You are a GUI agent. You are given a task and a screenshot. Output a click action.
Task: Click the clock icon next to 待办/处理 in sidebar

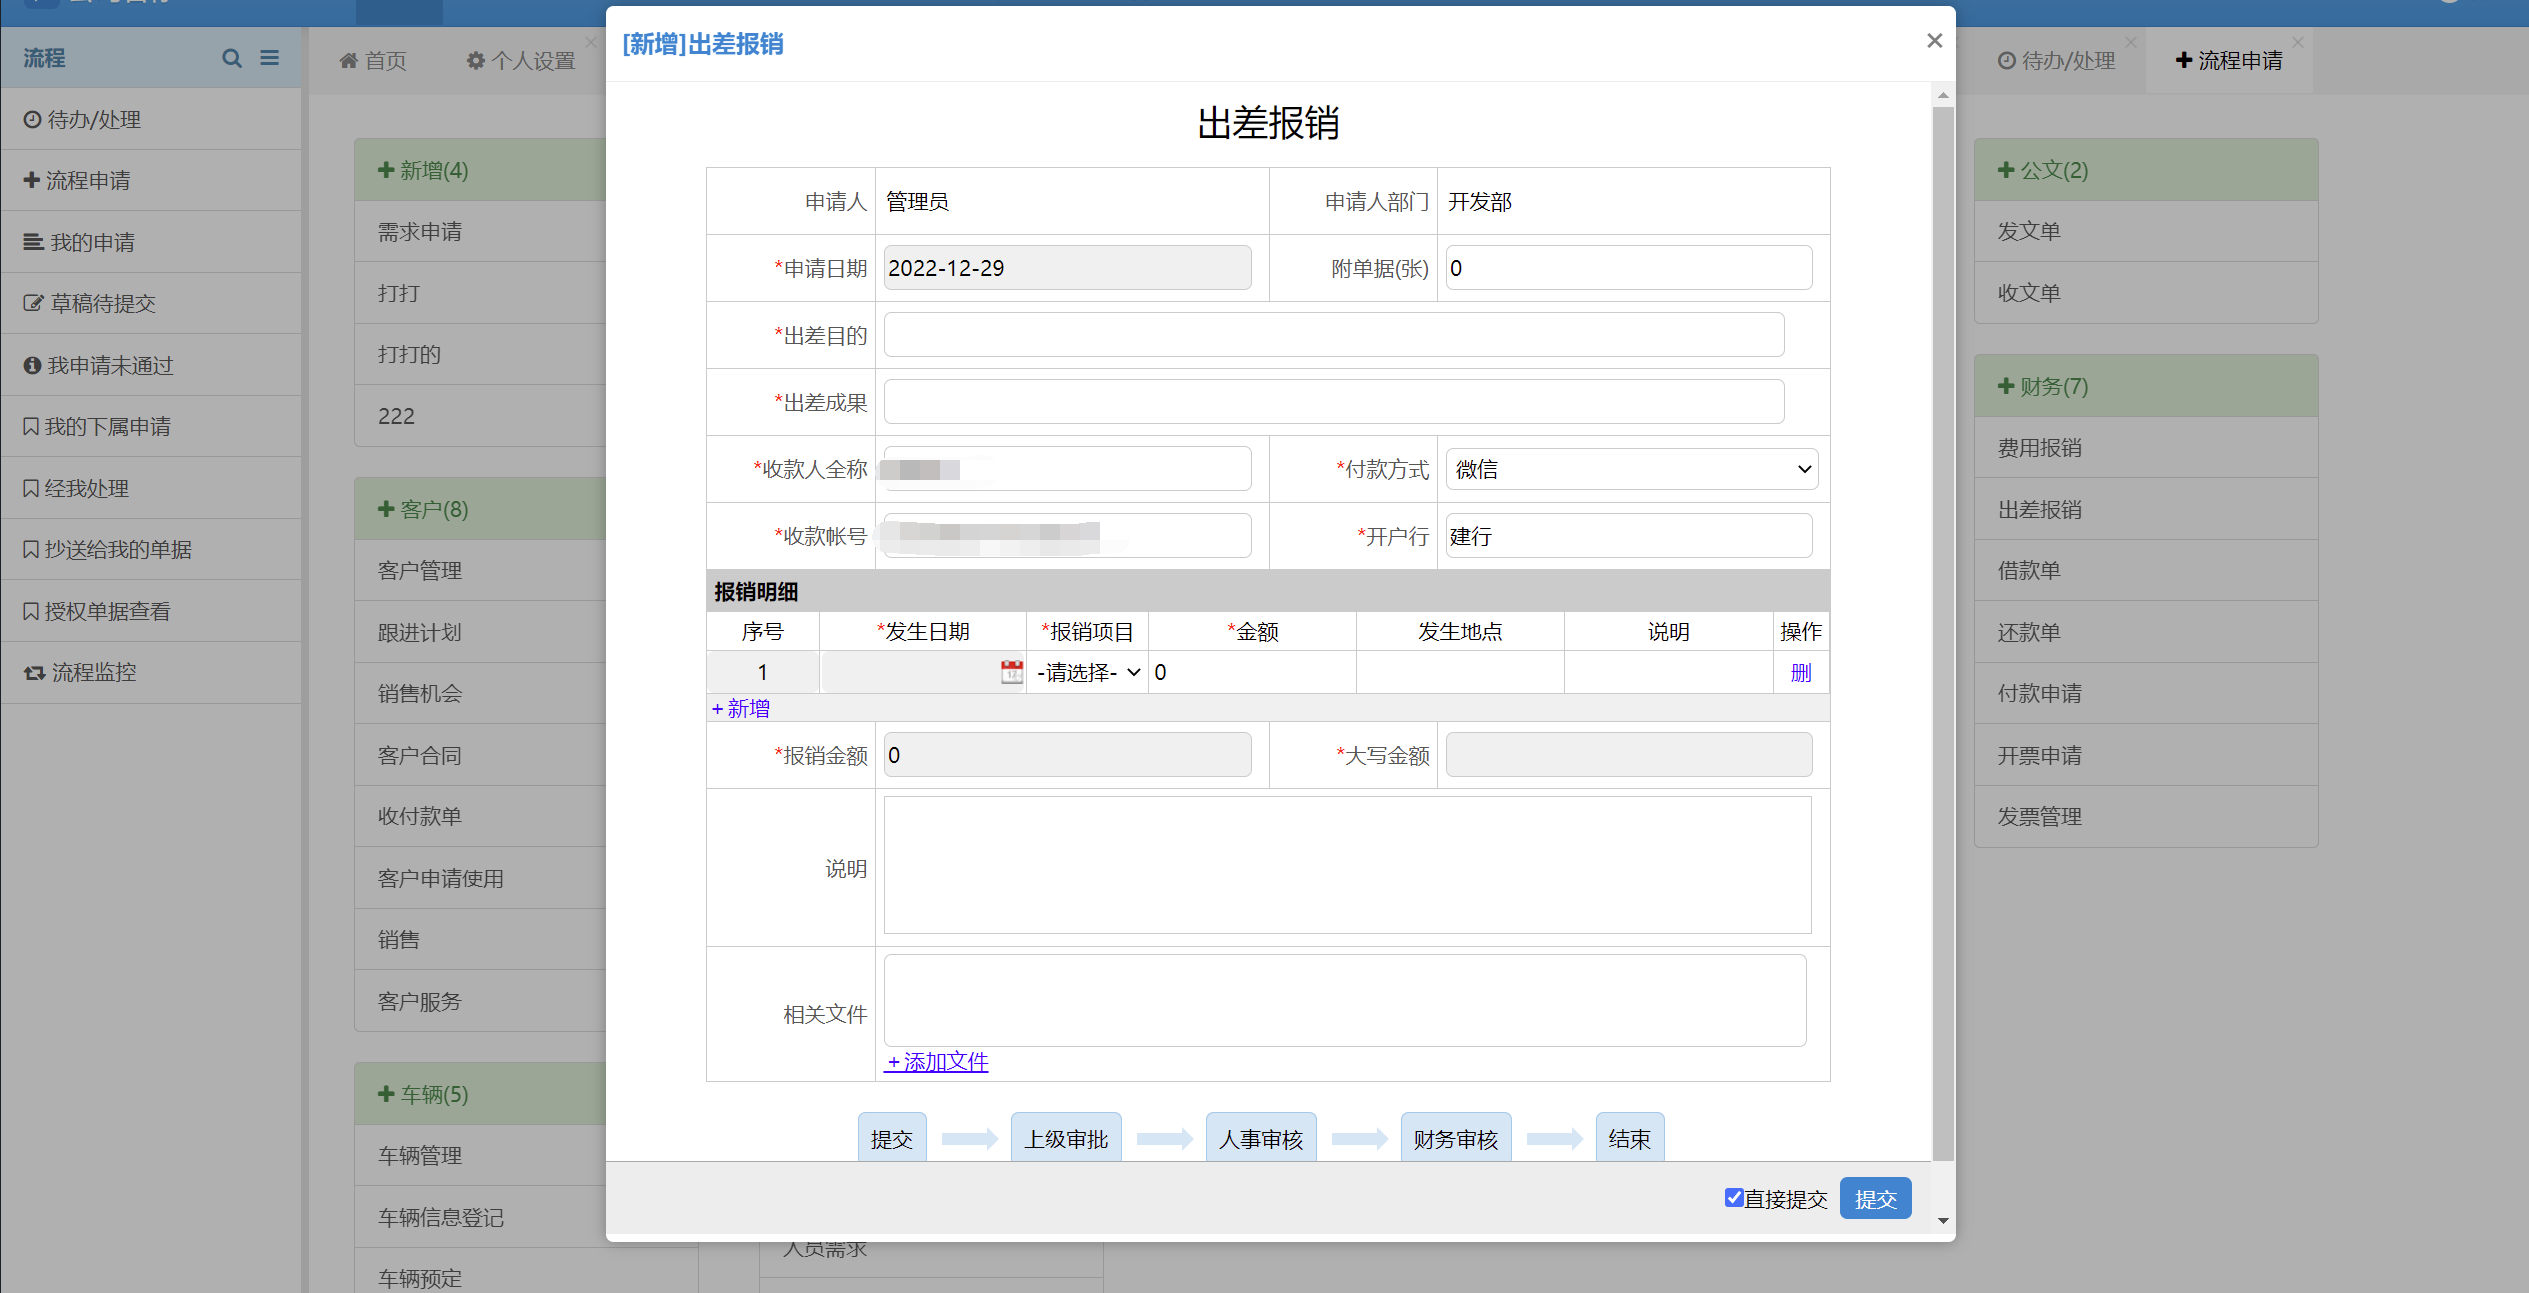click(x=33, y=120)
